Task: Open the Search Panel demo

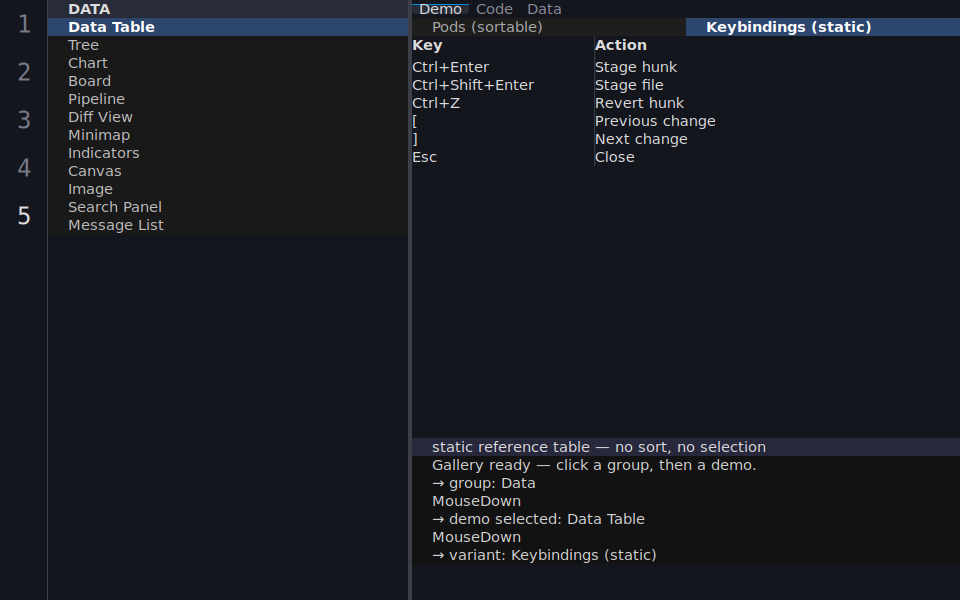Action: (x=228, y=207)
